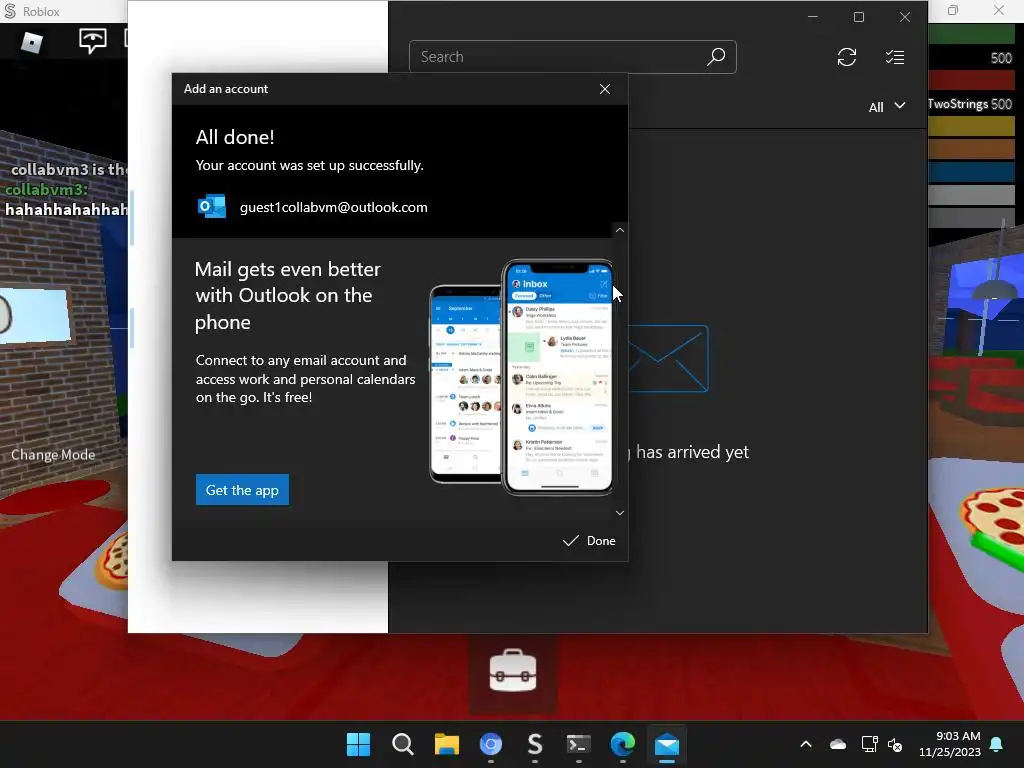Image resolution: width=1024 pixels, height=768 pixels.
Task: Open the Roblox briefcase backpack icon
Action: point(513,671)
